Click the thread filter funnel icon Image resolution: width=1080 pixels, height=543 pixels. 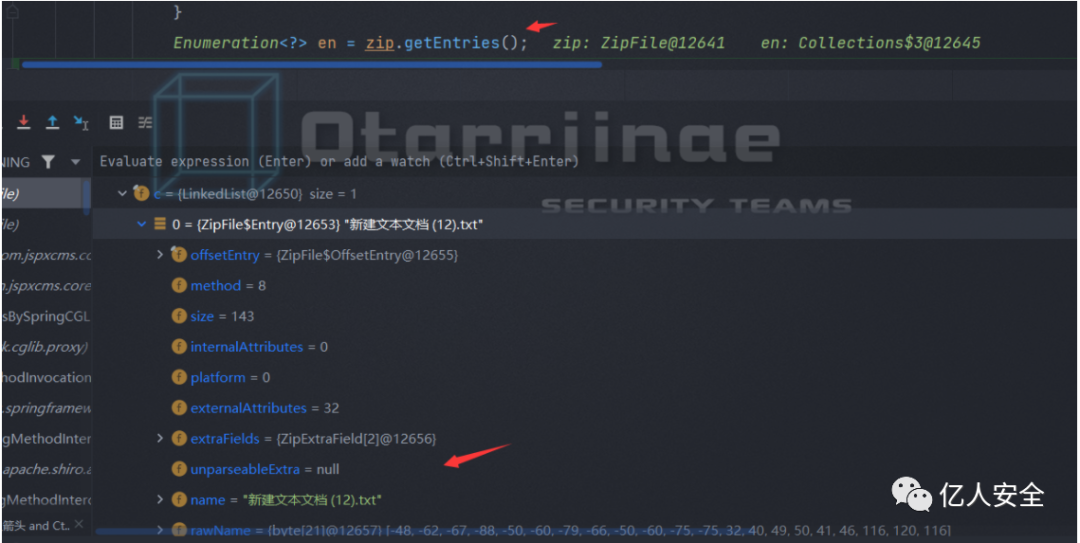[x=48, y=162]
